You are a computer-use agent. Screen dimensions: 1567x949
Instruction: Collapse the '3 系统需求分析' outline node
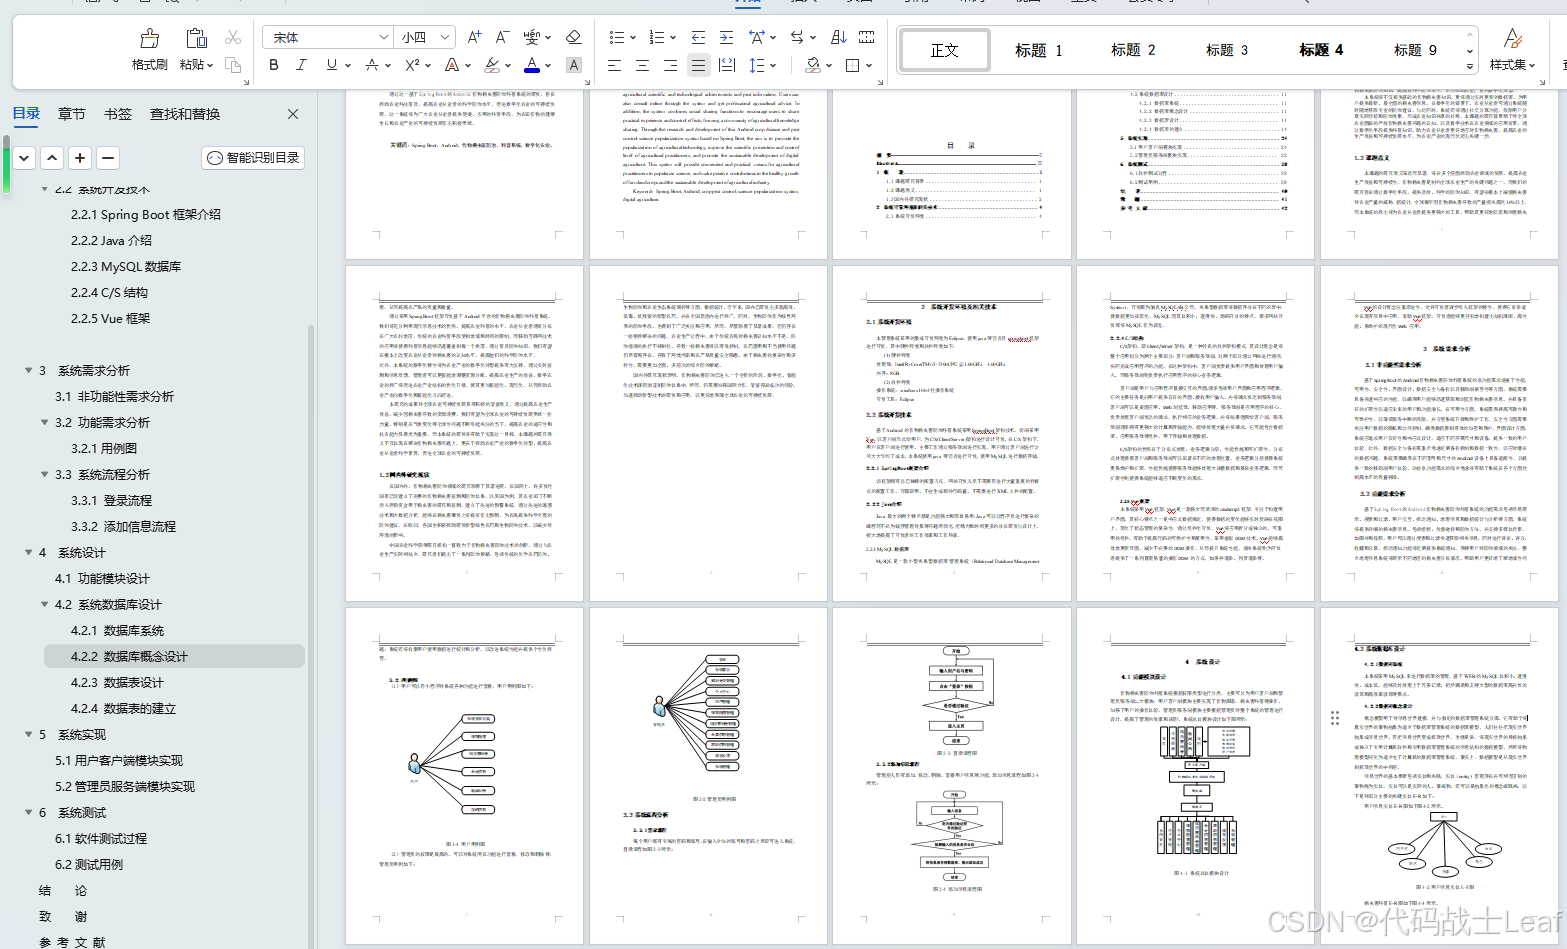(x=28, y=370)
